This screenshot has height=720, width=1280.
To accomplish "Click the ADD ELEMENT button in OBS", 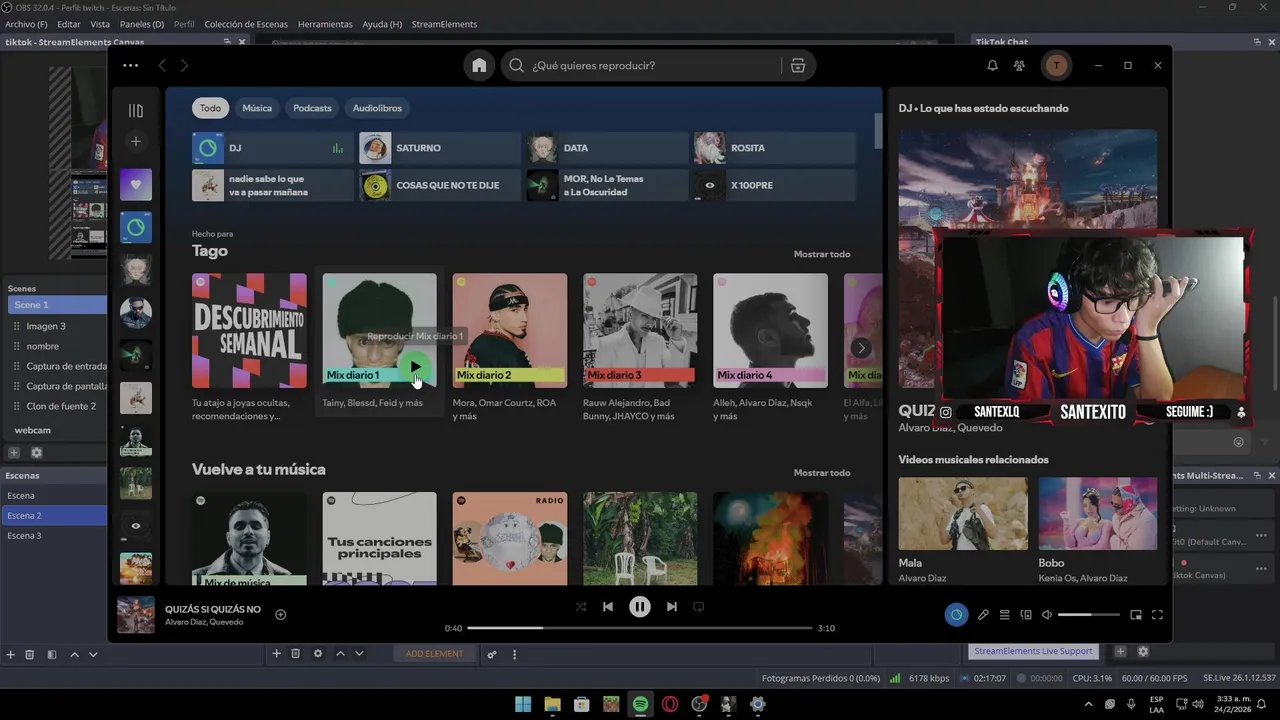I will coord(434,654).
